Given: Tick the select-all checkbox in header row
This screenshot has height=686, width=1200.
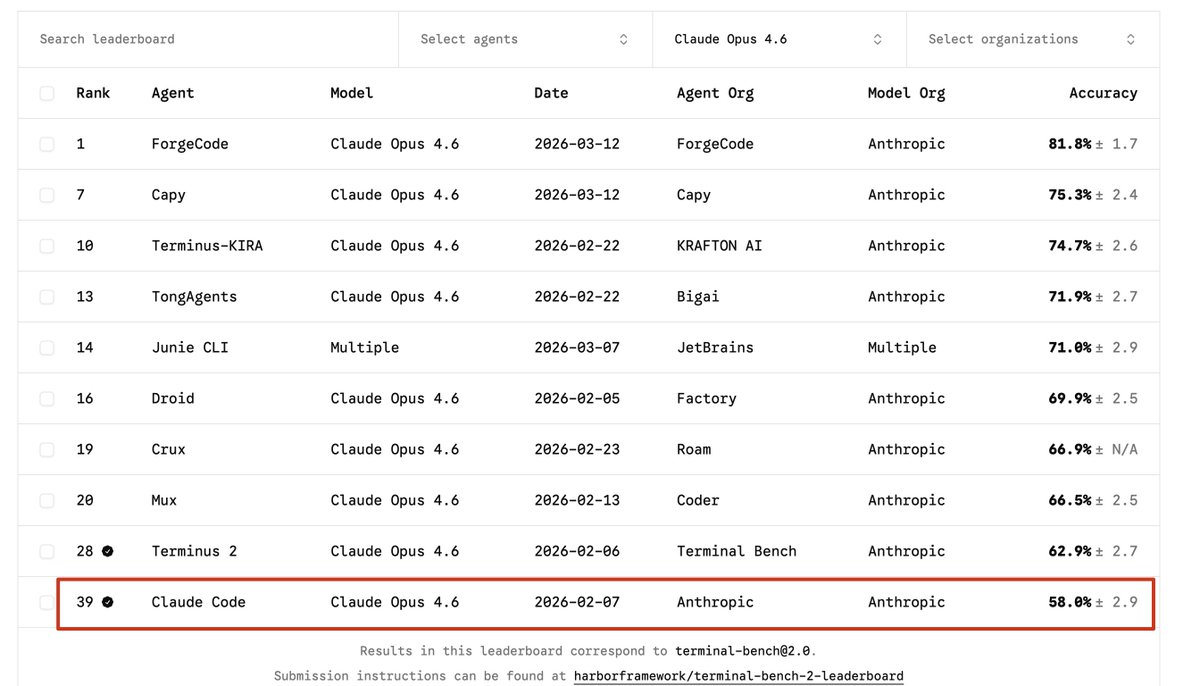Looking at the screenshot, I should 47,94.
